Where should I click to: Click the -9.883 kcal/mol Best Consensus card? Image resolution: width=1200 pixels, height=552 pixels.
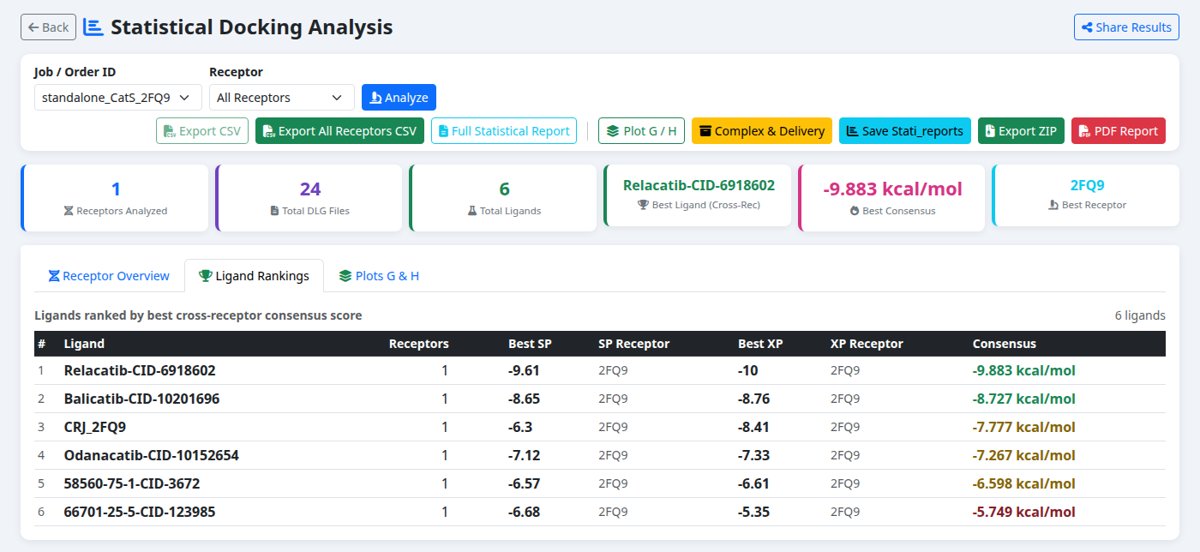[892, 198]
